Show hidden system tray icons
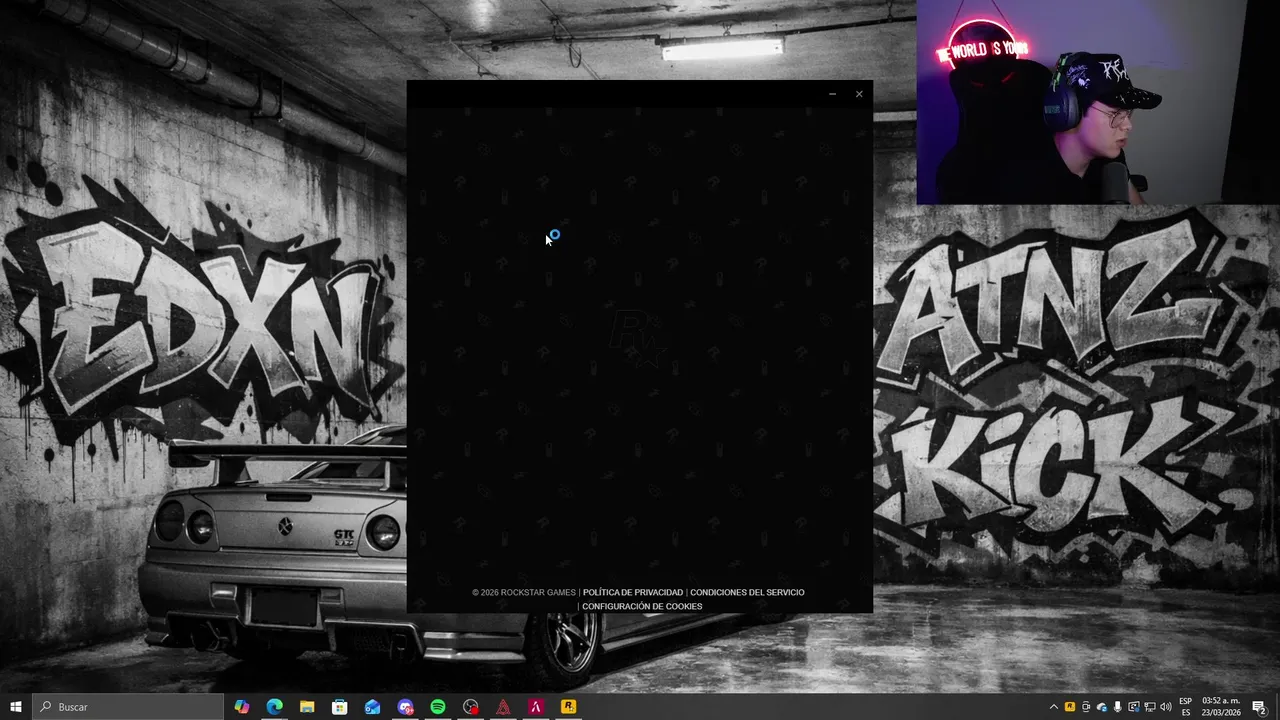 (1053, 707)
